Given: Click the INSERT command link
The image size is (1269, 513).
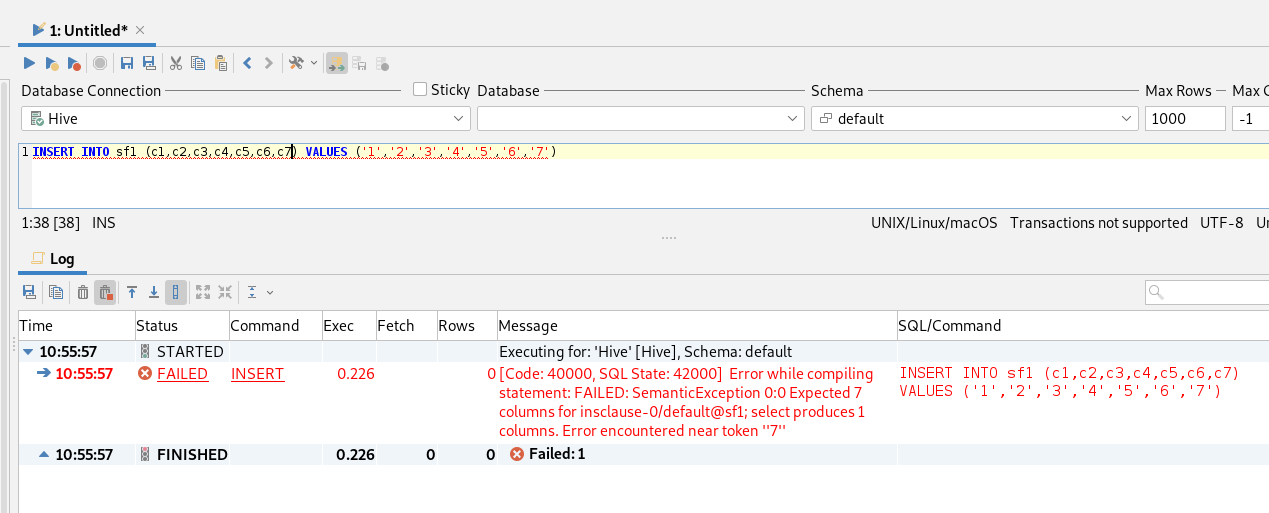Looking at the screenshot, I should (x=257, y=374).
